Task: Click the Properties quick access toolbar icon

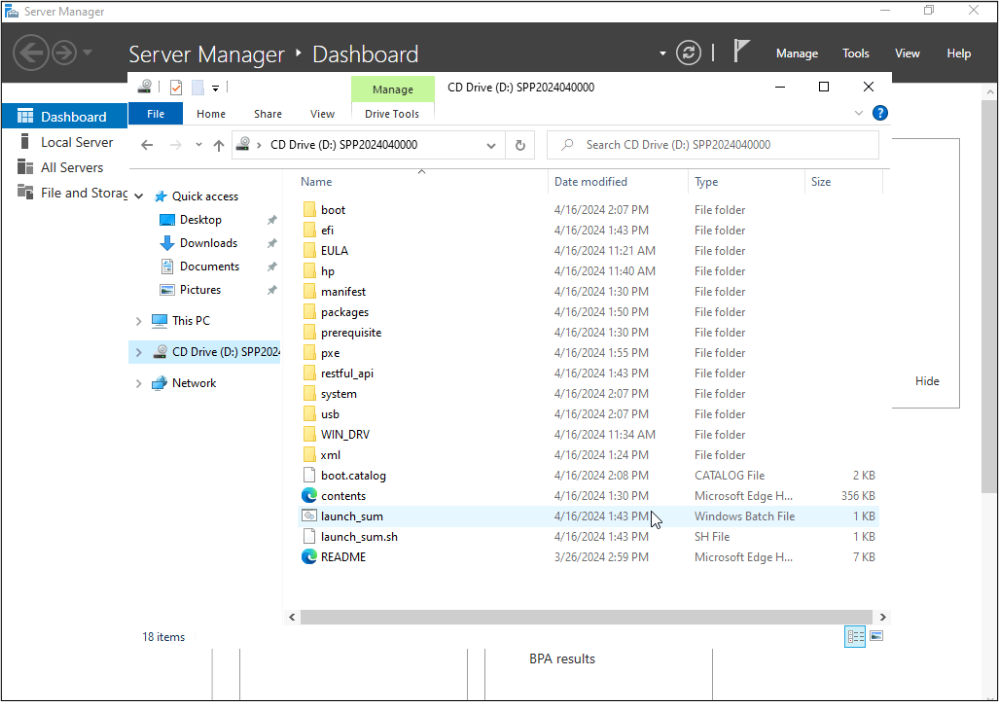Action: (176, 87)
